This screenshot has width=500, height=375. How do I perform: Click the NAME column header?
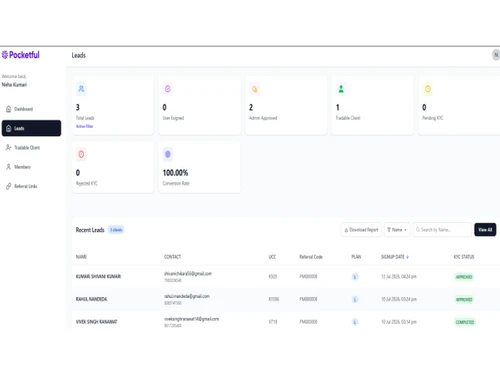(x=81, y=257)
